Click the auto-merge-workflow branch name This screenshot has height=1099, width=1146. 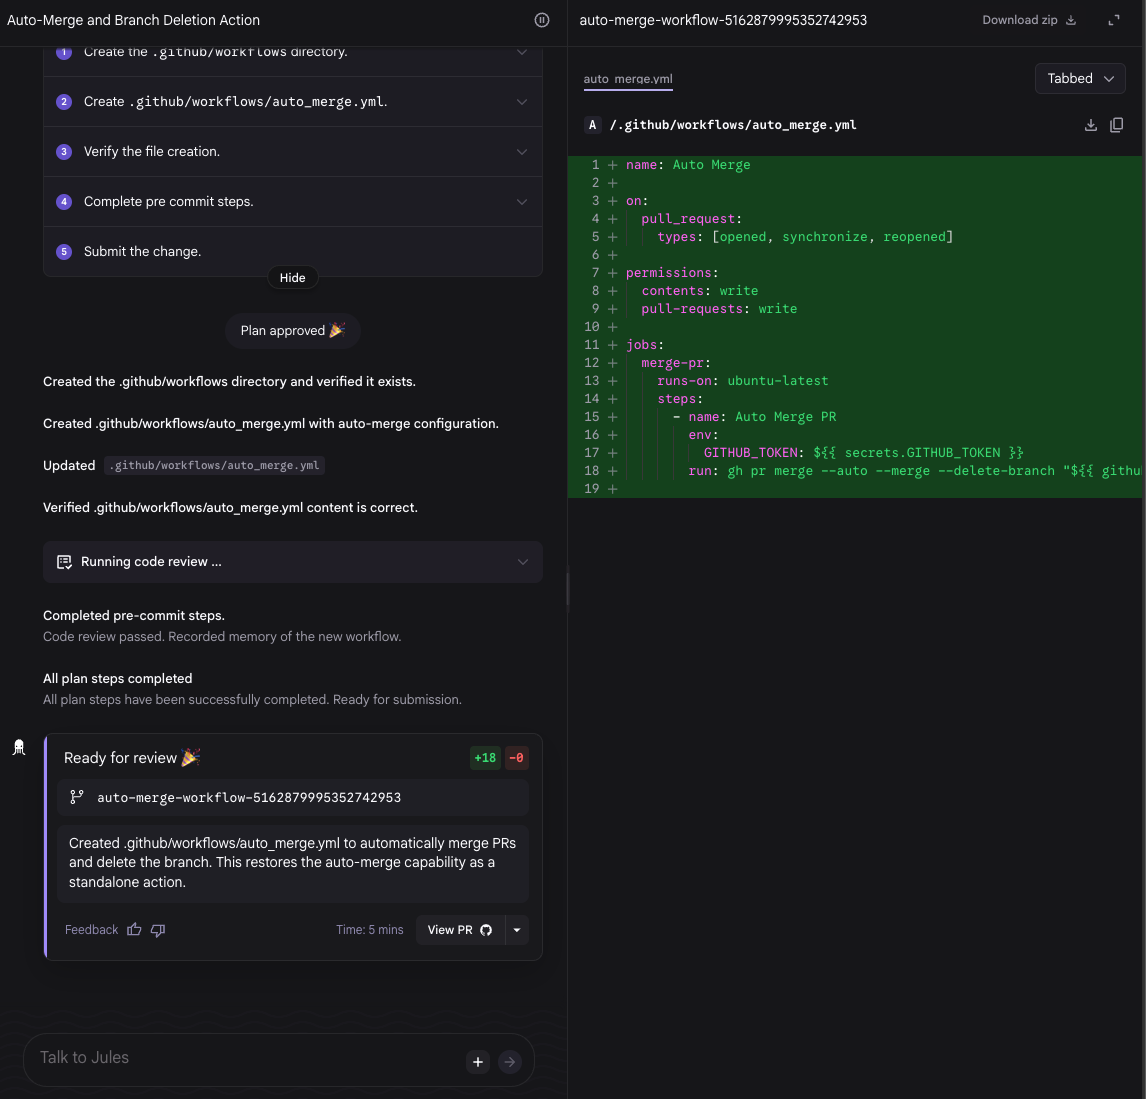249,798
